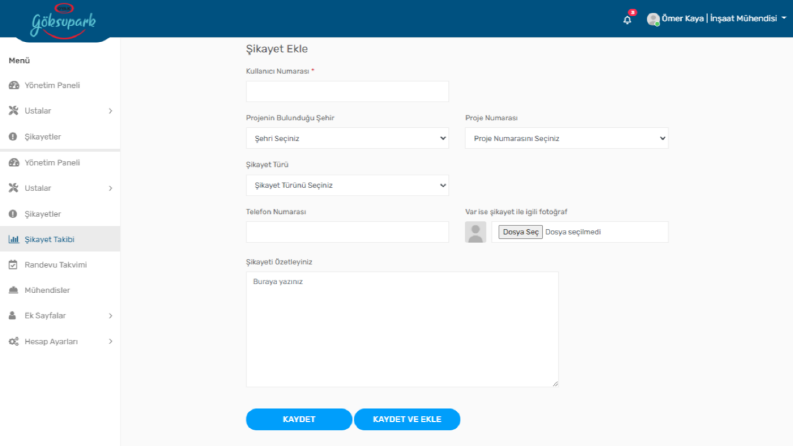Click the Dosya Seç file button

point(520,232)
